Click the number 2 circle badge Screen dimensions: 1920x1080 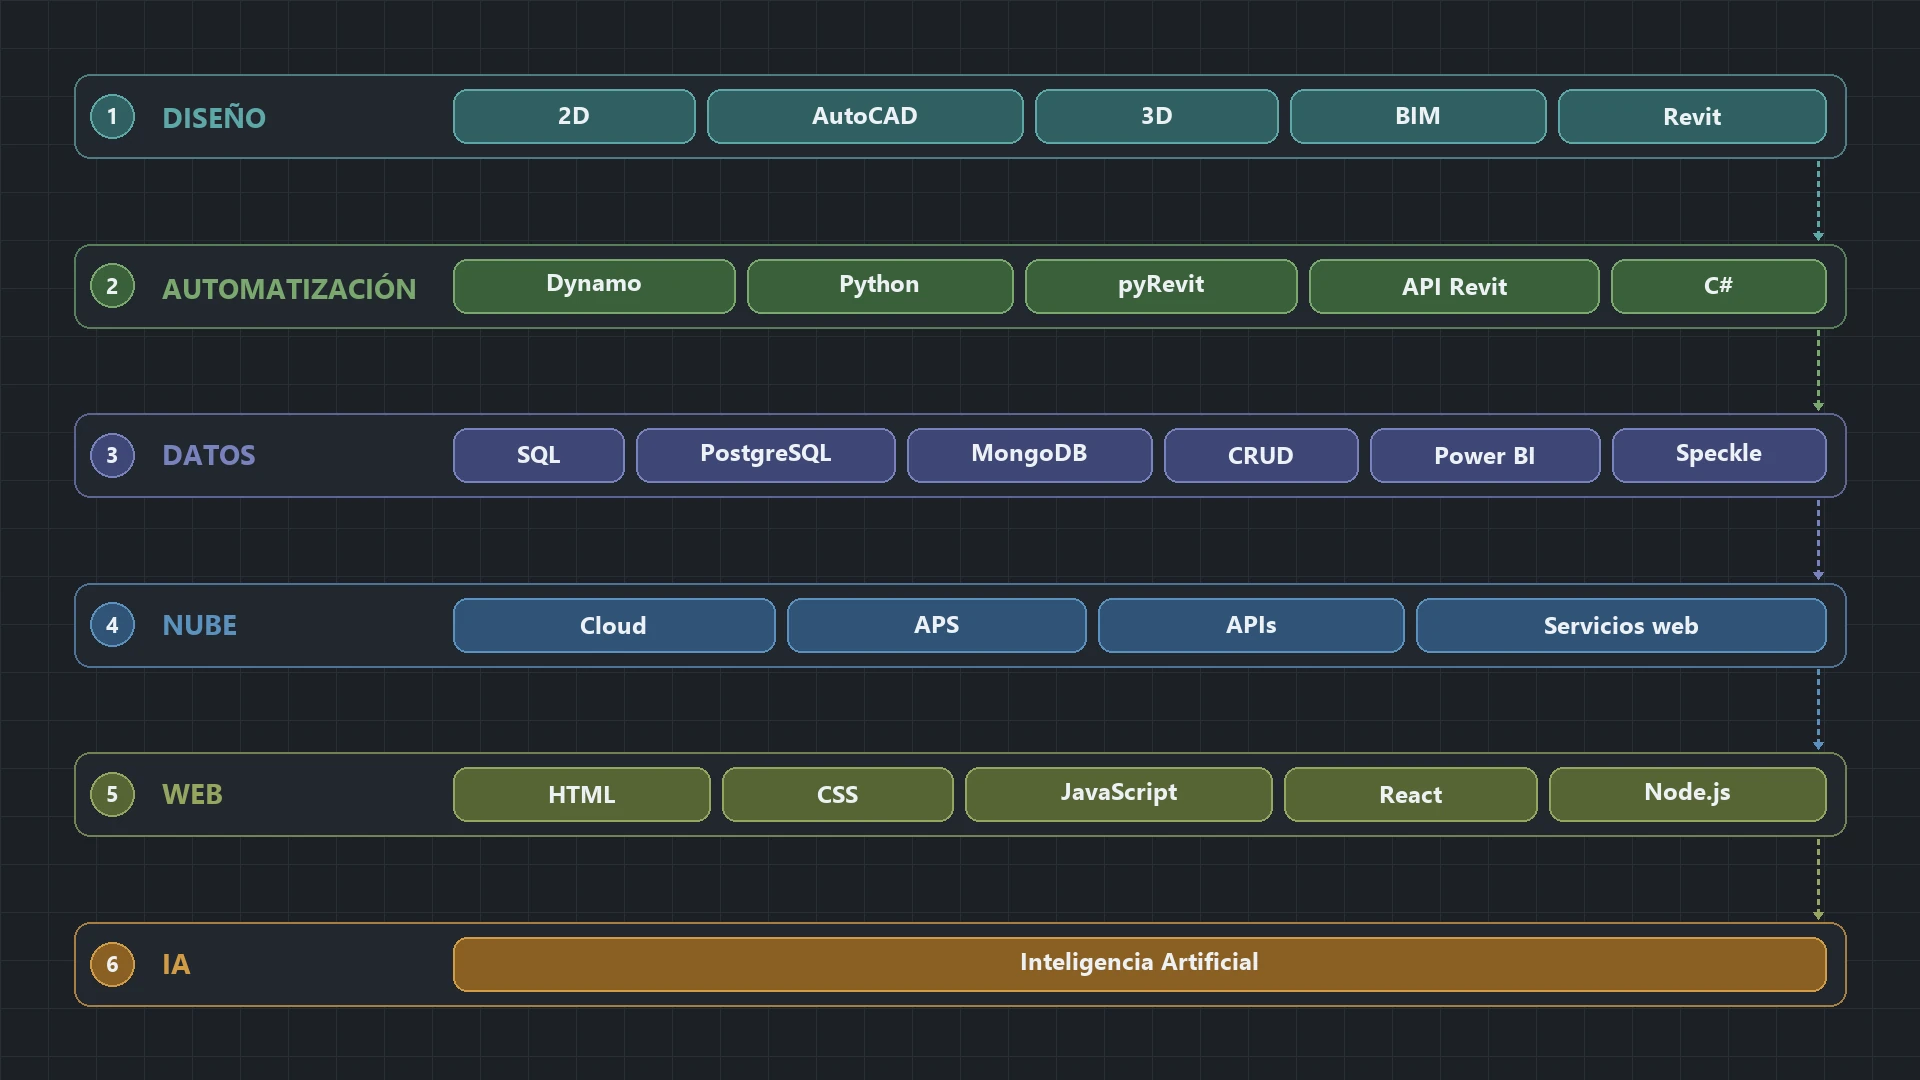point(112,287)
